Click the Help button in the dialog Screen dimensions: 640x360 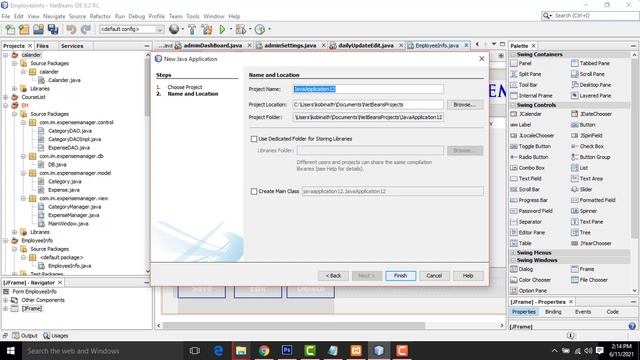(468, 276)
